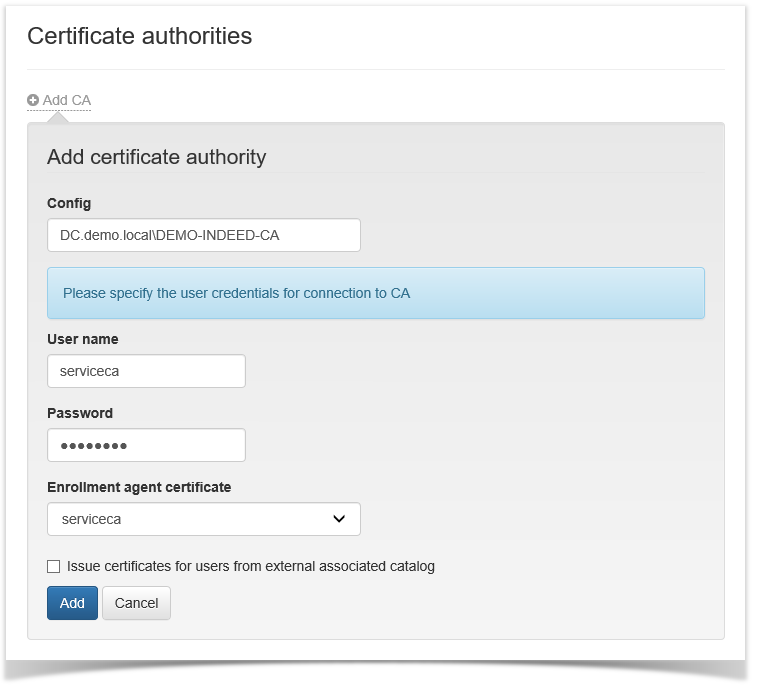The height and width of the screenshot is (689, 759).
Task: Click the Password label
Action: (x=80, y=413)
